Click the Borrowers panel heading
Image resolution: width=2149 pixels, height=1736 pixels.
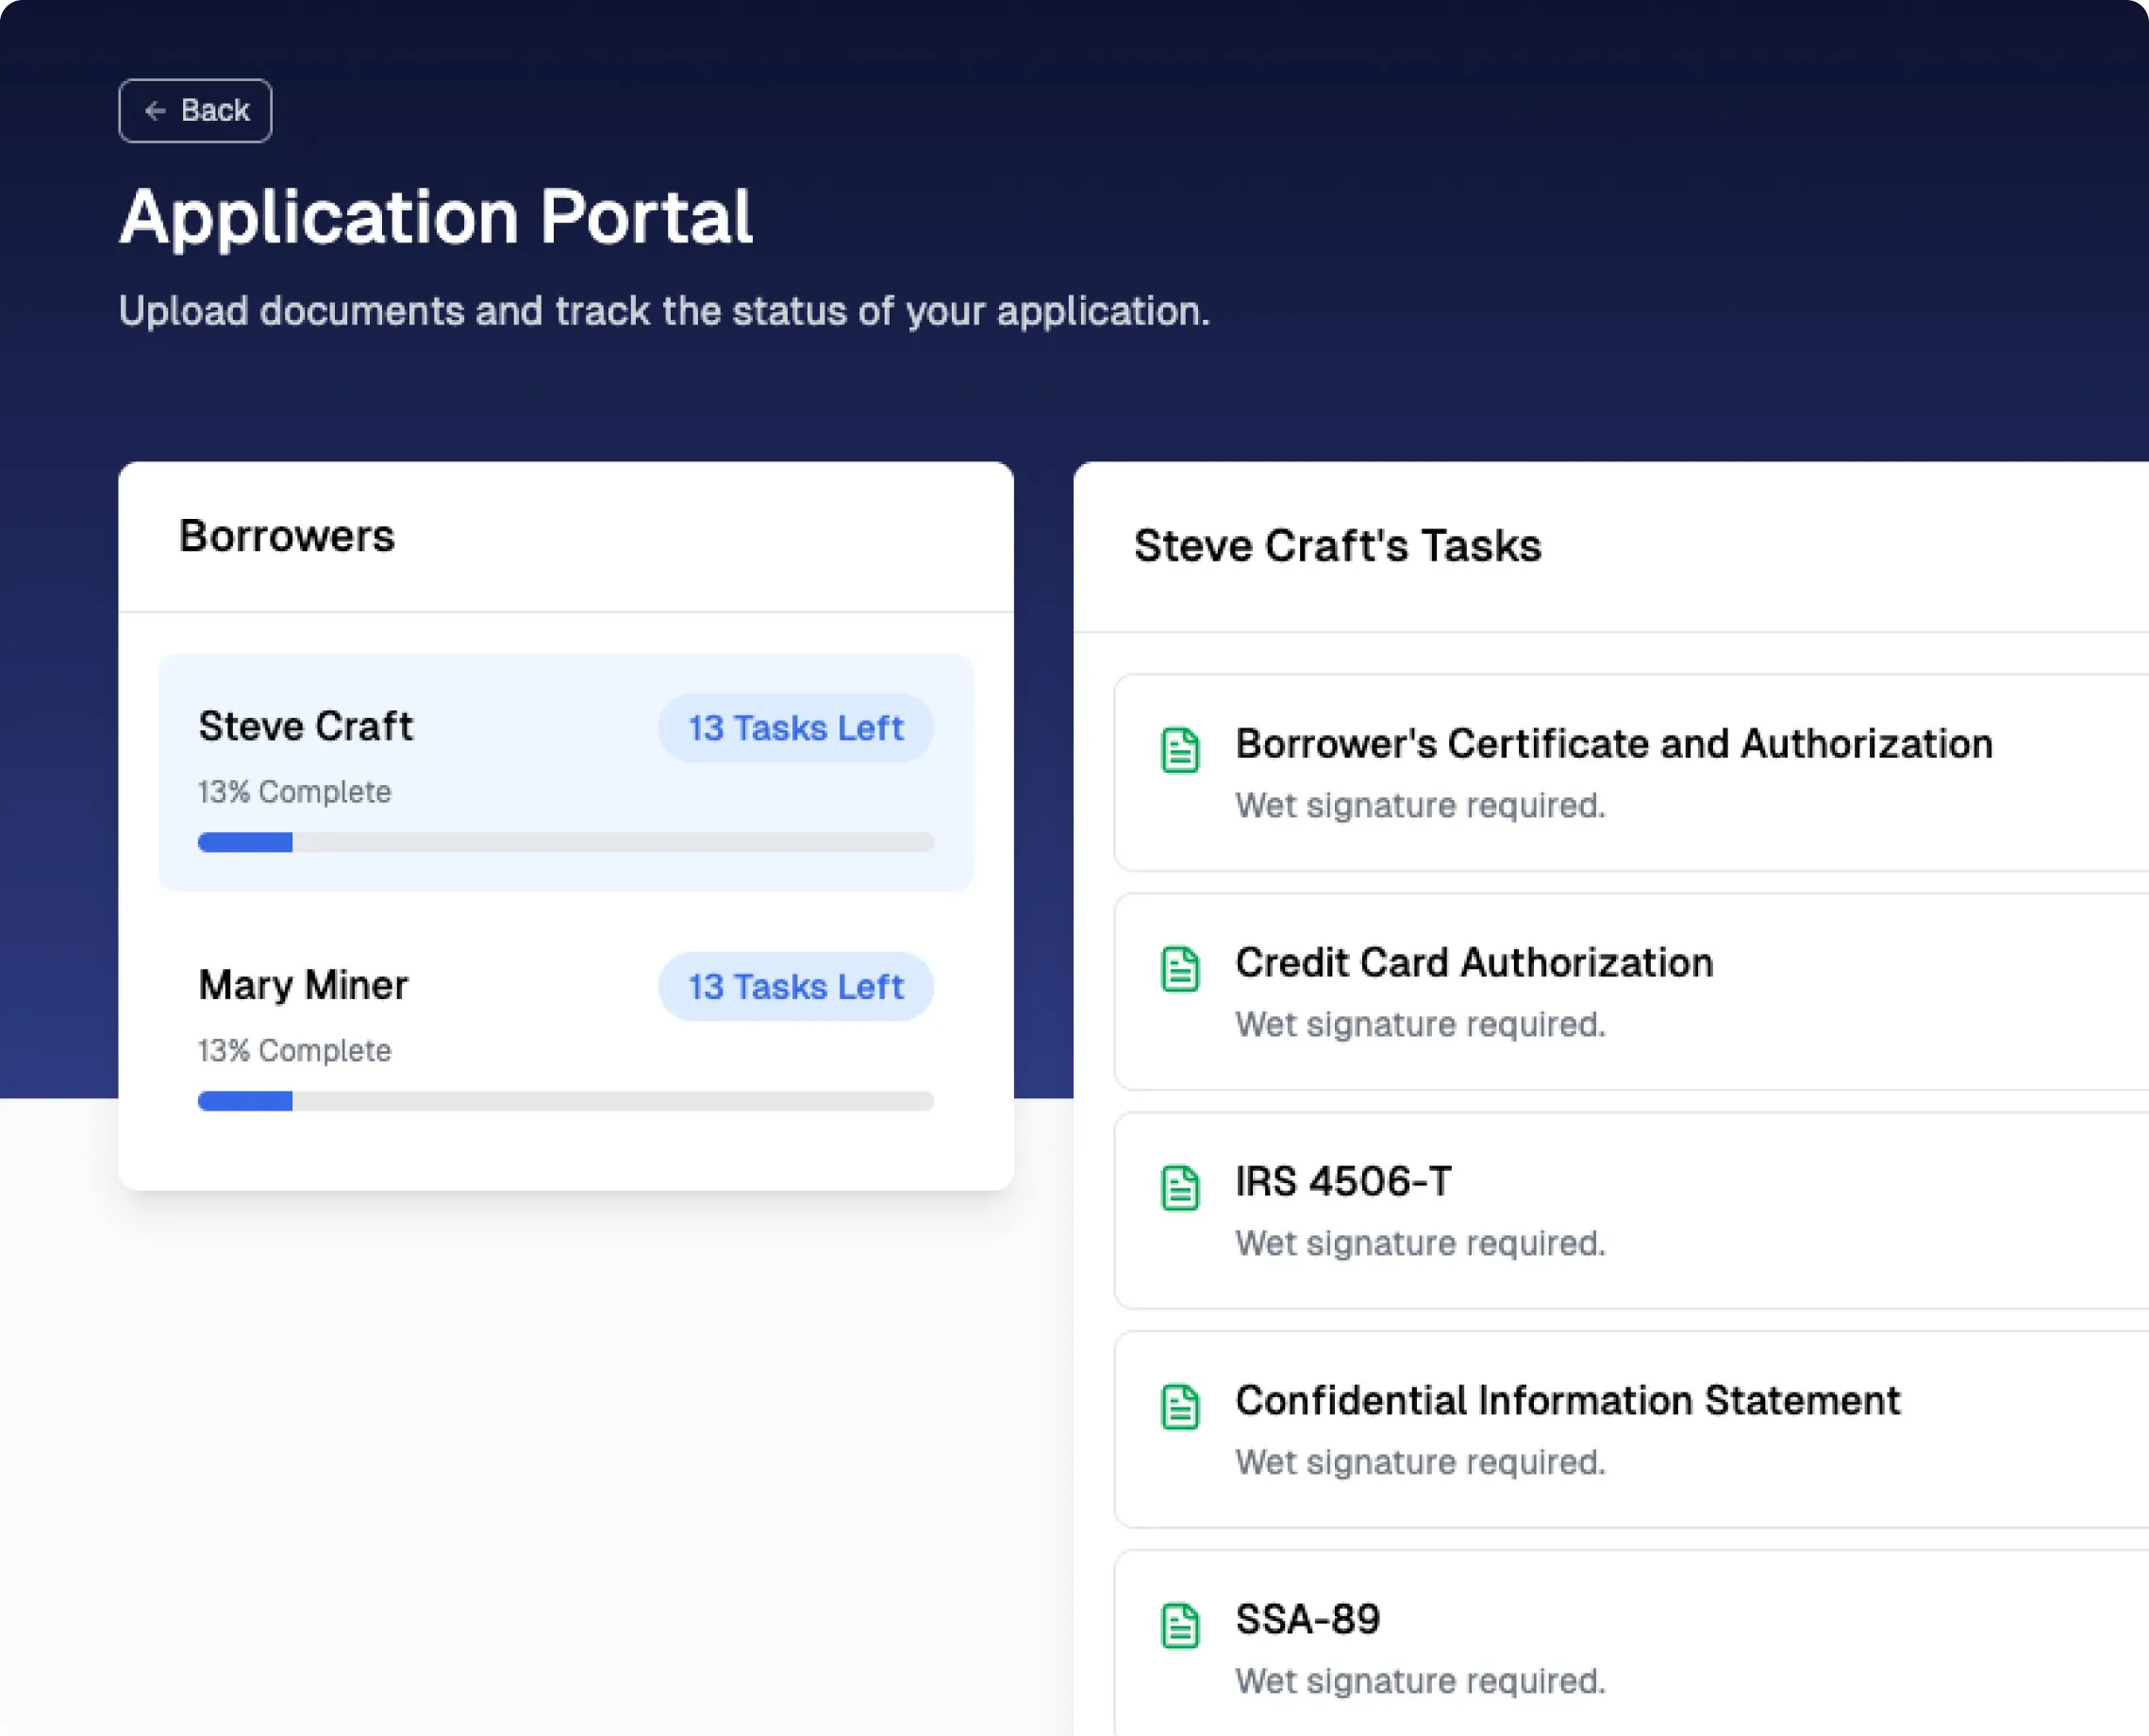pos(286,537)
